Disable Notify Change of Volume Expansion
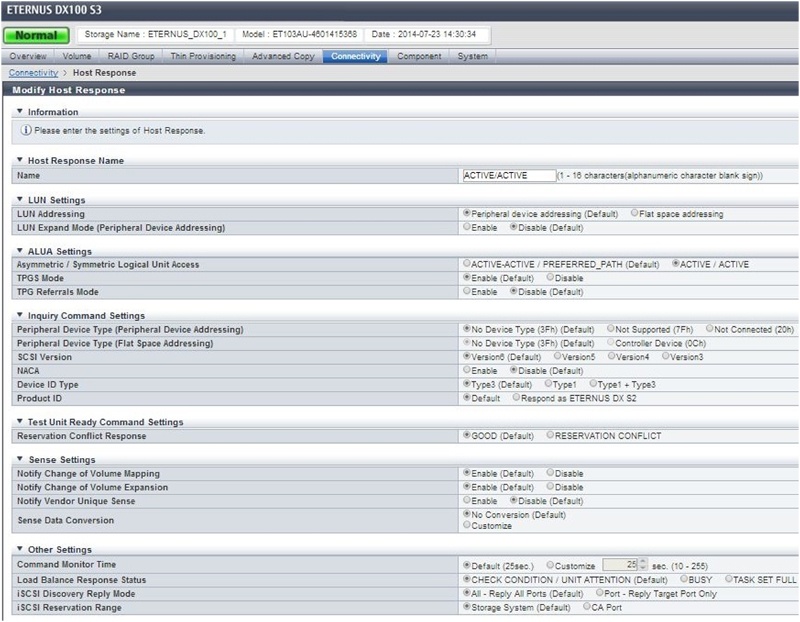 click(550, 487)
